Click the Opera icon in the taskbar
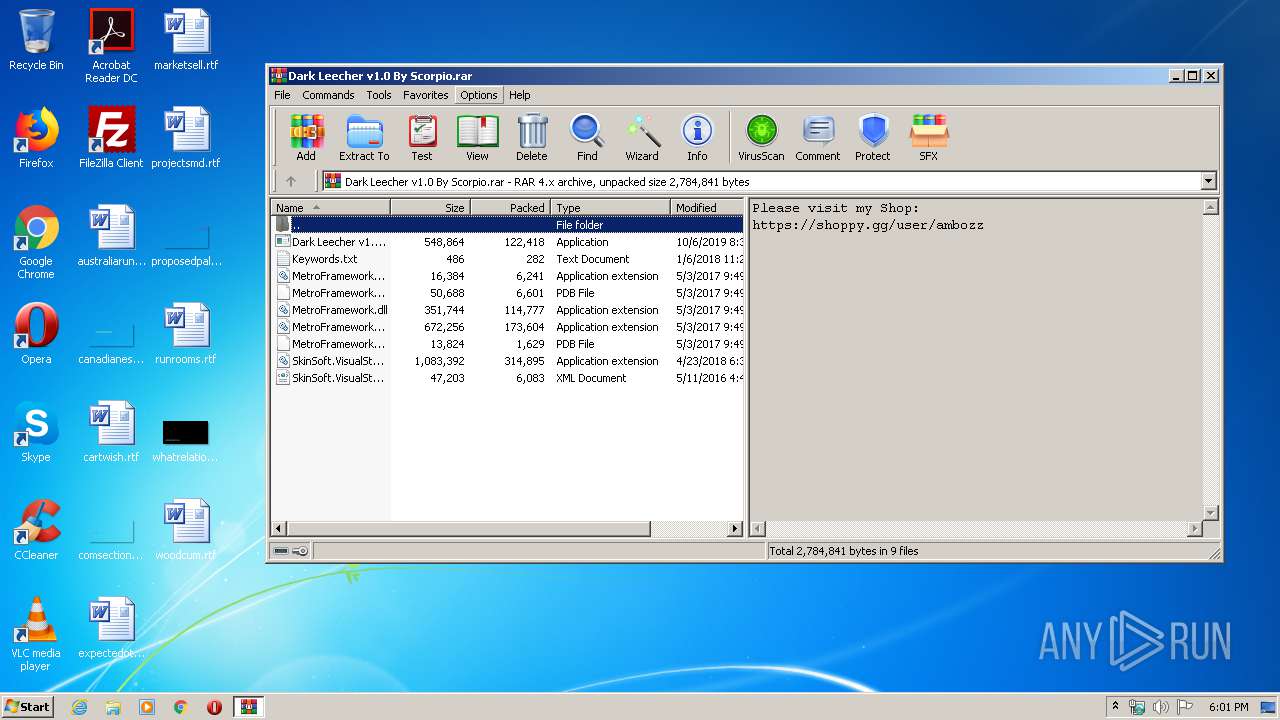Screen dimensions: 1280x720 [x=214, y=707]
